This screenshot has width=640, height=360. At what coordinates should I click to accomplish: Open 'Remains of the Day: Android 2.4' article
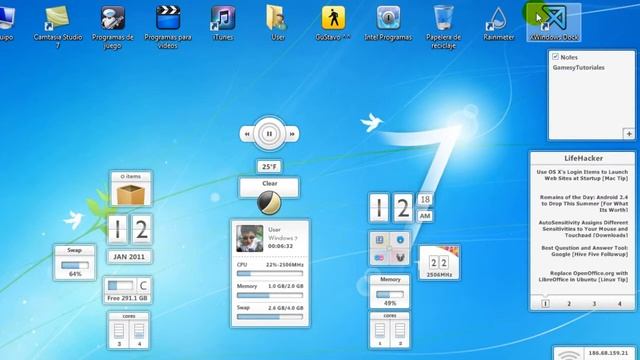tap(584, 203)
